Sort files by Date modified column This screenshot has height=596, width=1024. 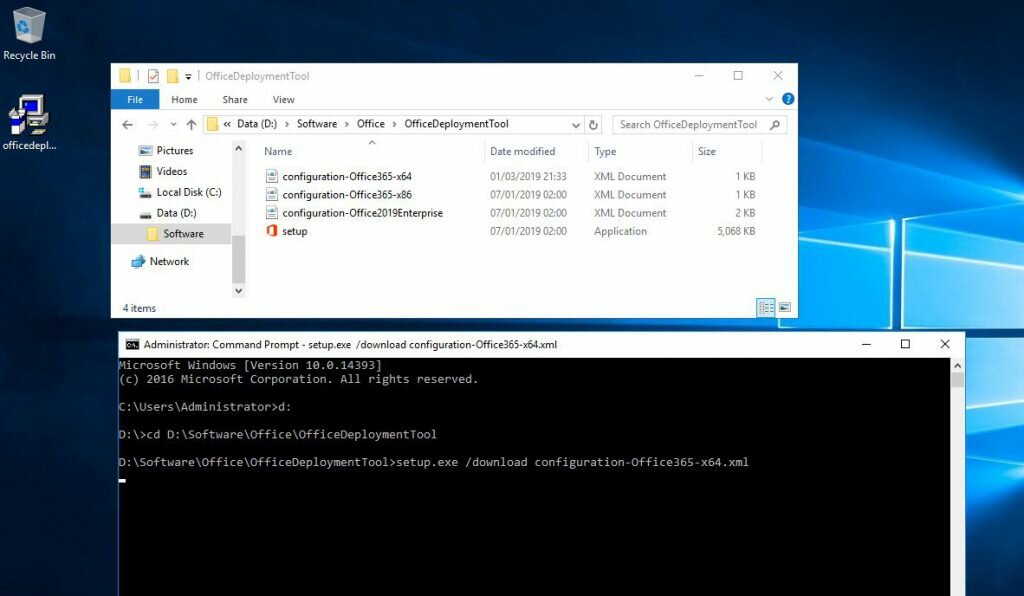[x=522, y=151]
